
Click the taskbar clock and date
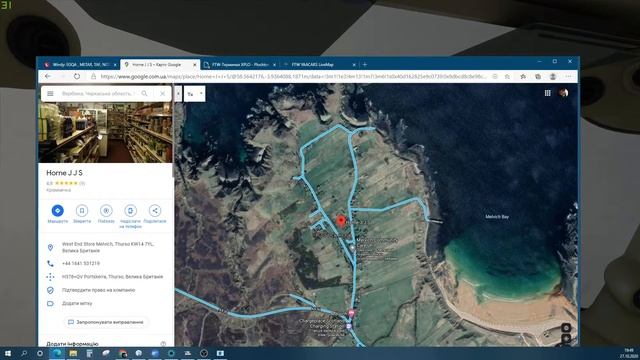point(628,353)
